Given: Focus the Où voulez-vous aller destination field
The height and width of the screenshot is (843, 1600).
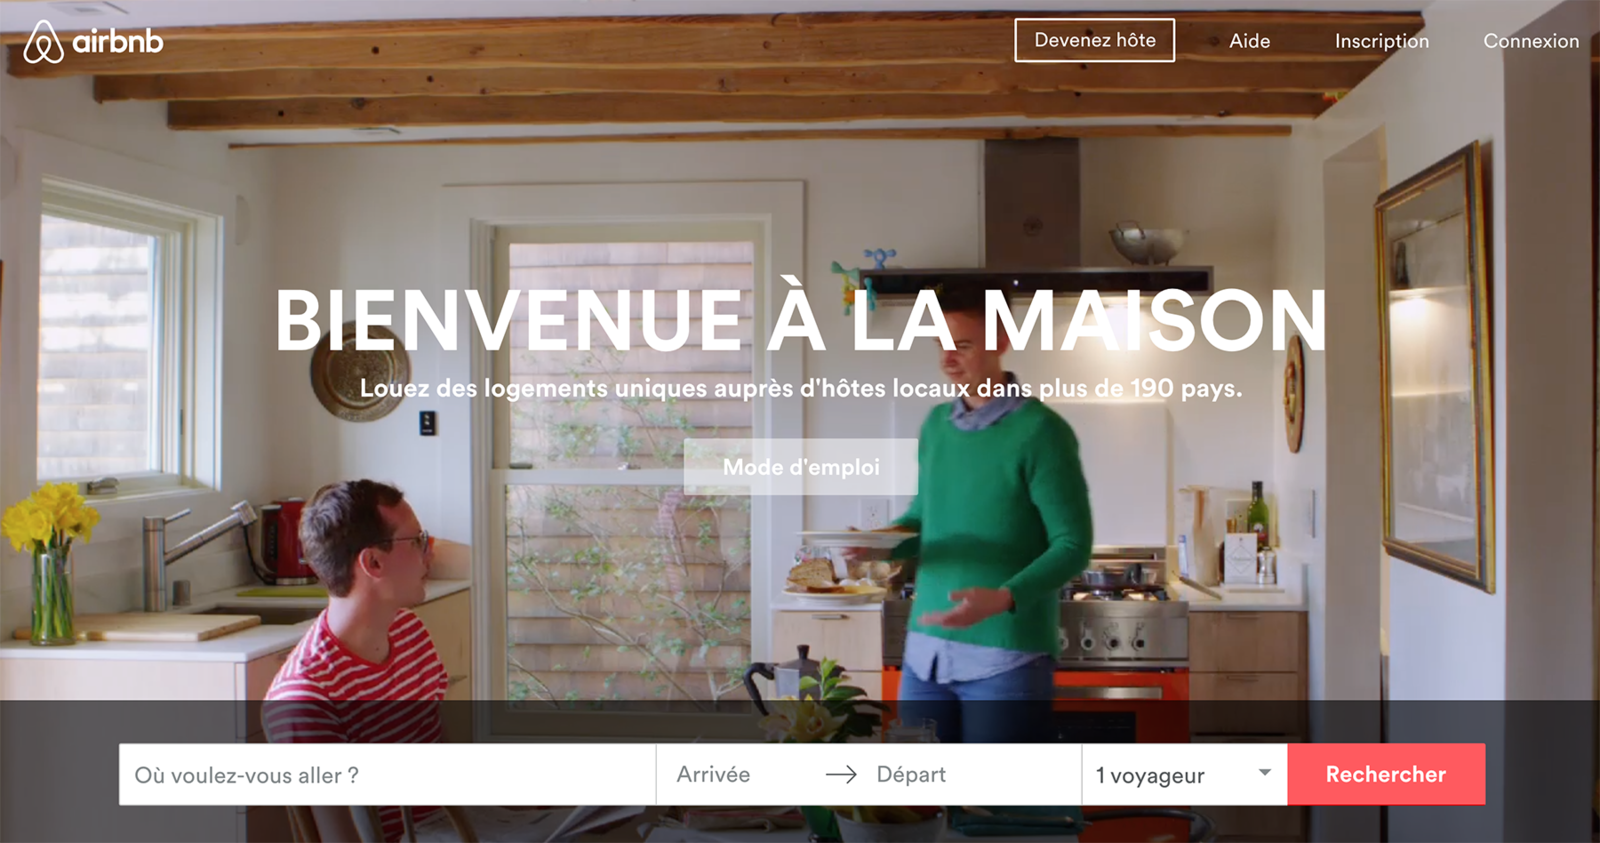Looking at the screenshot, I should pos(387,775).
